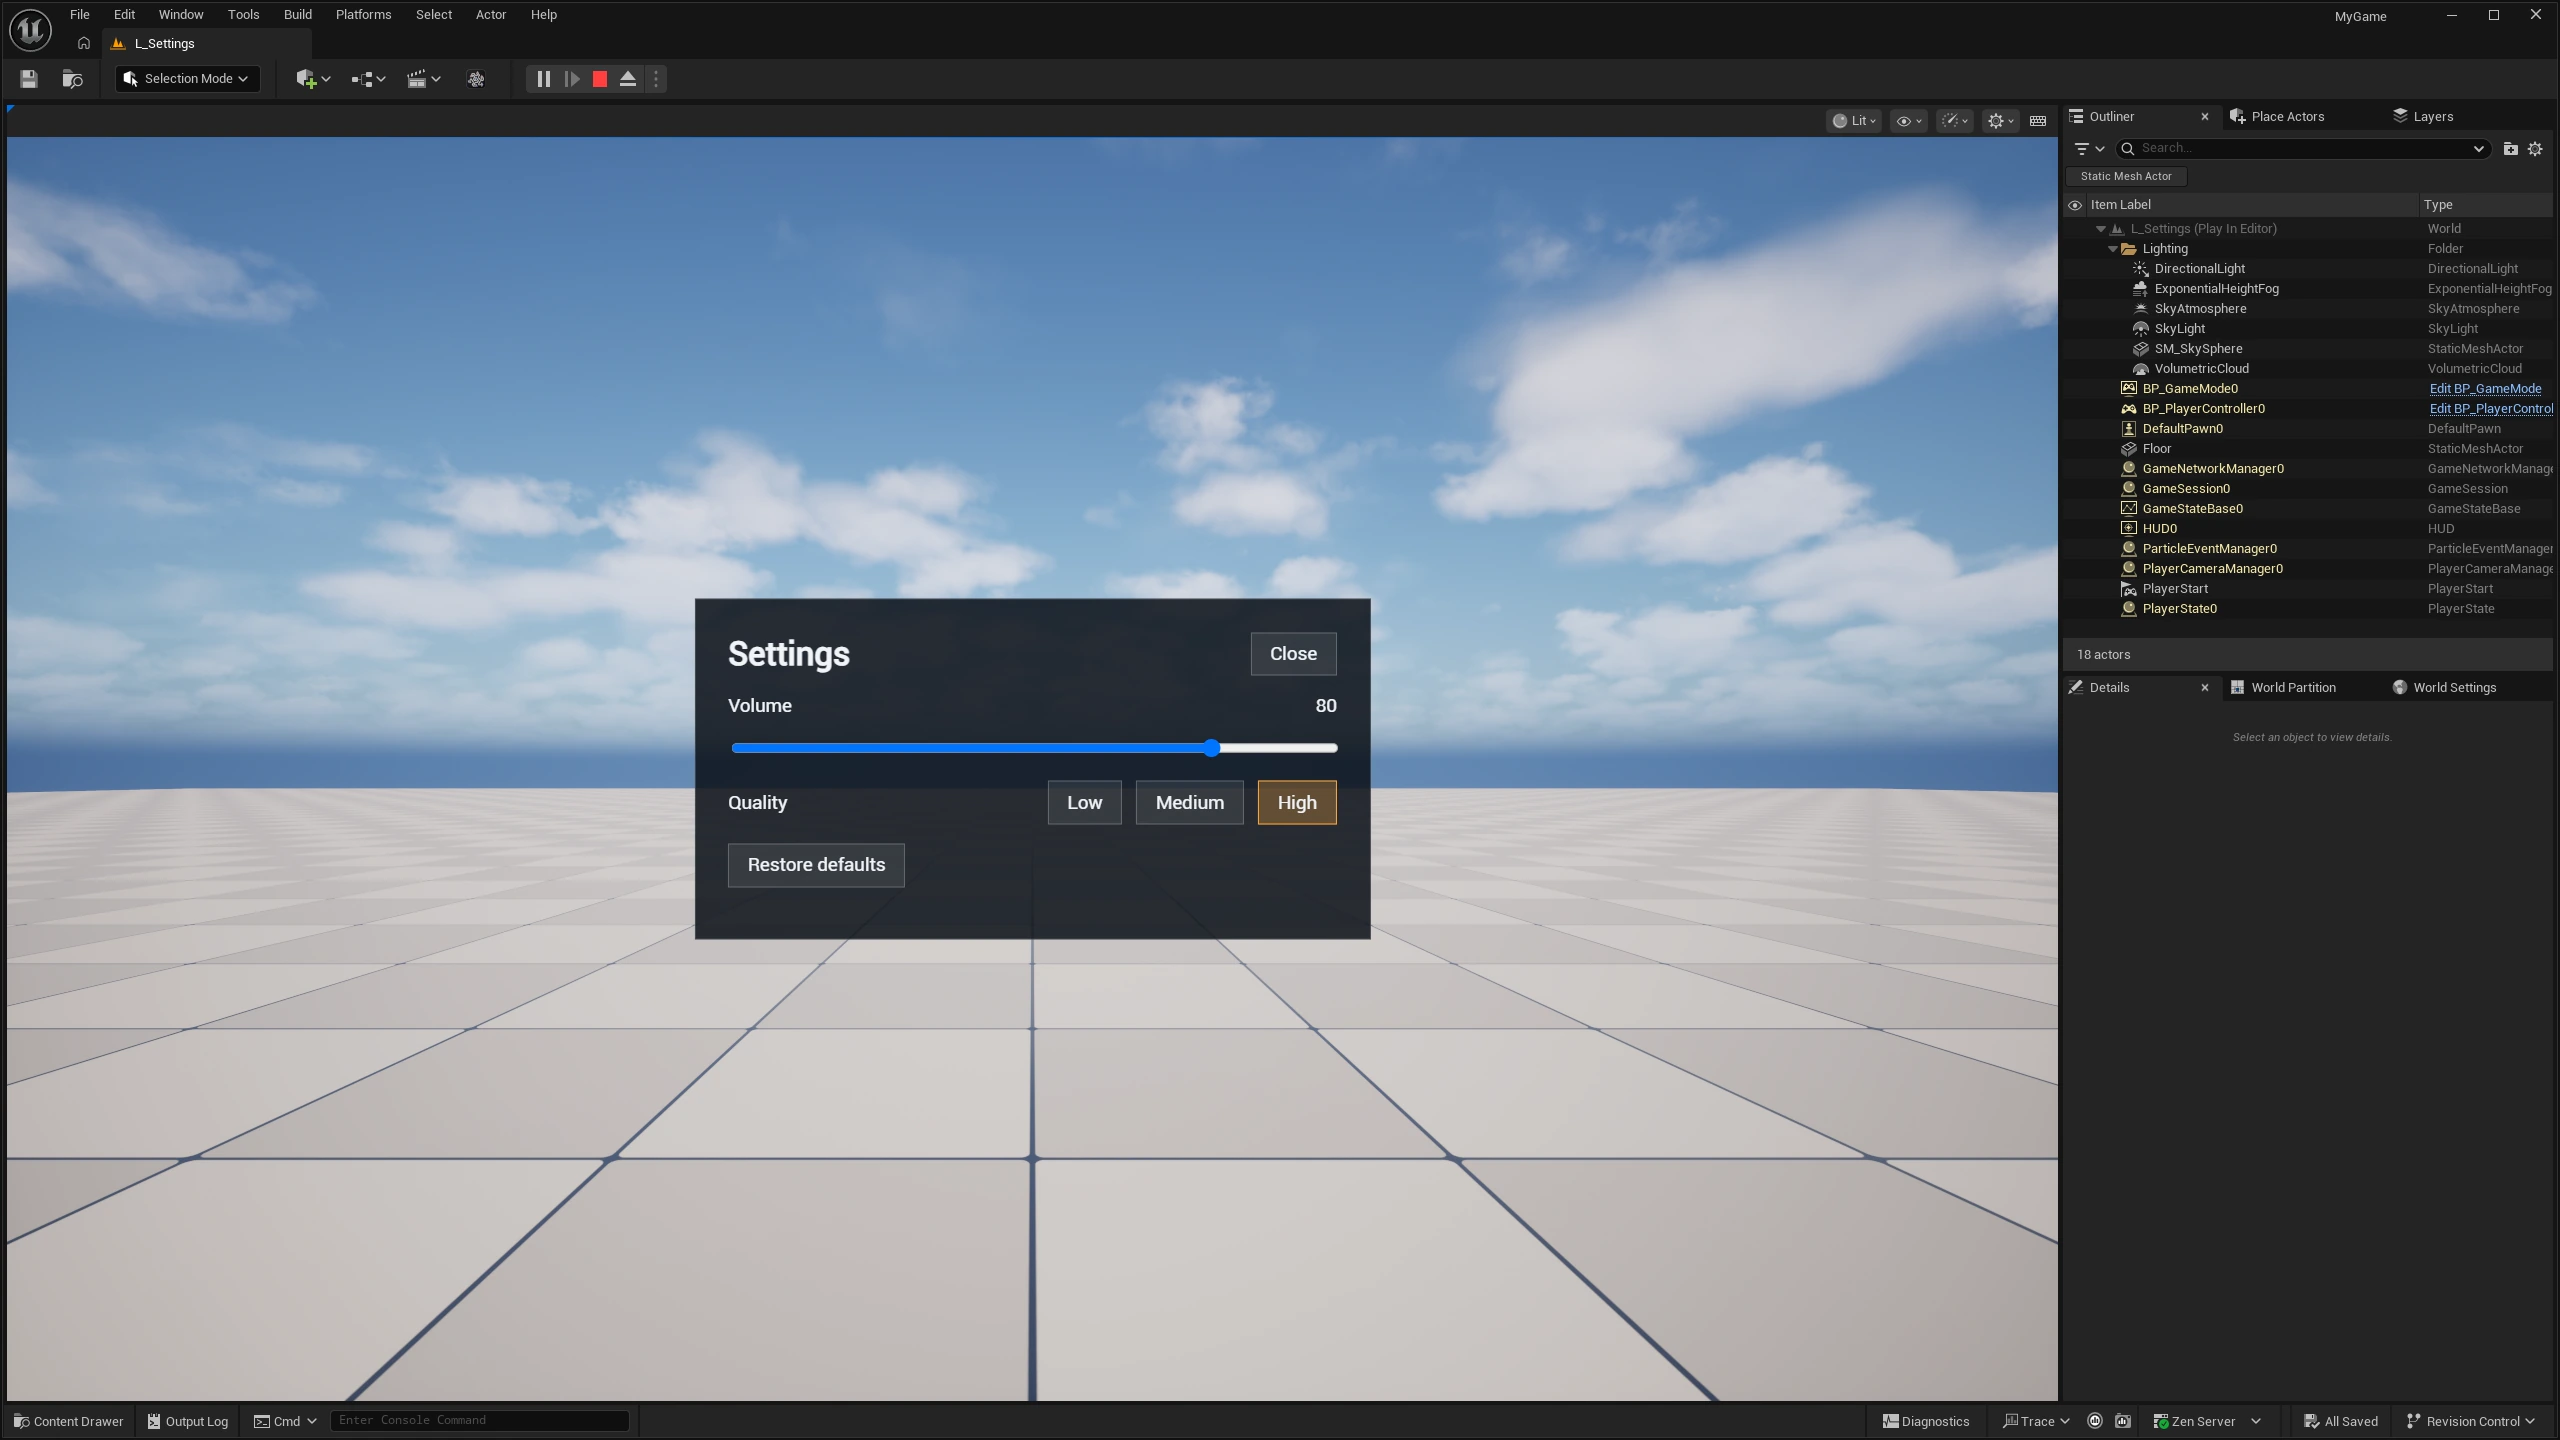The width and height of the screenshot is (2560, 1440).
Task: Focus the Enter Console Command field
Action: coord(480,1420)
